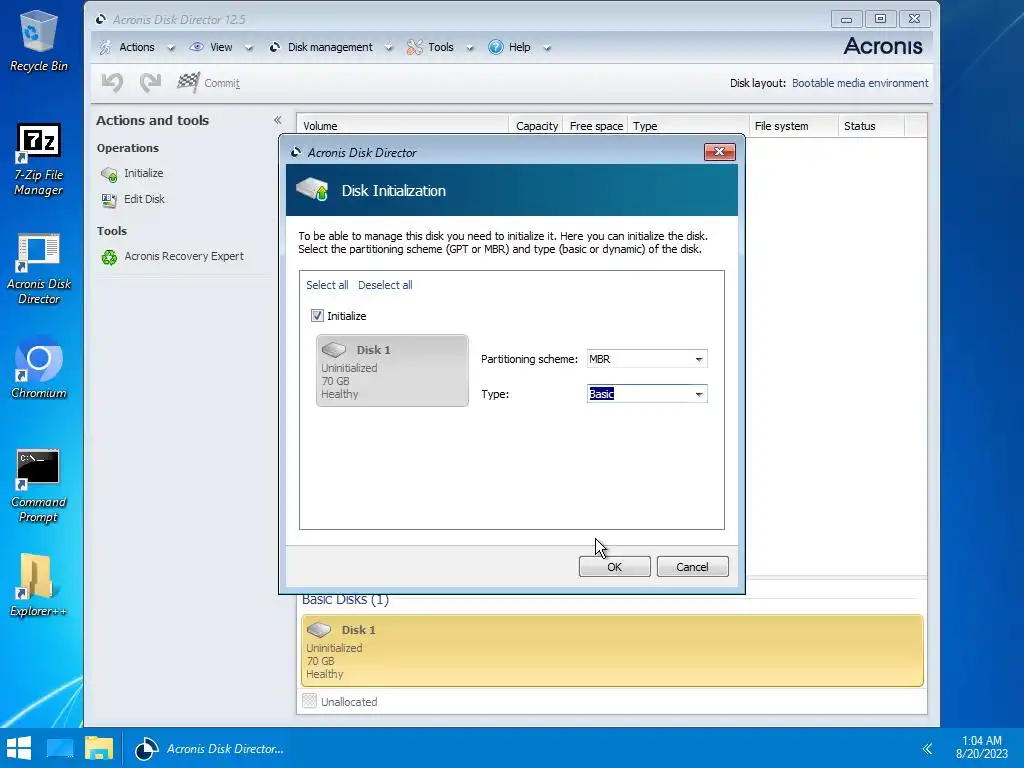Expand the Disk management dropdown arrow
Screen dimensions: 1024x768
[x=389, y=48]
